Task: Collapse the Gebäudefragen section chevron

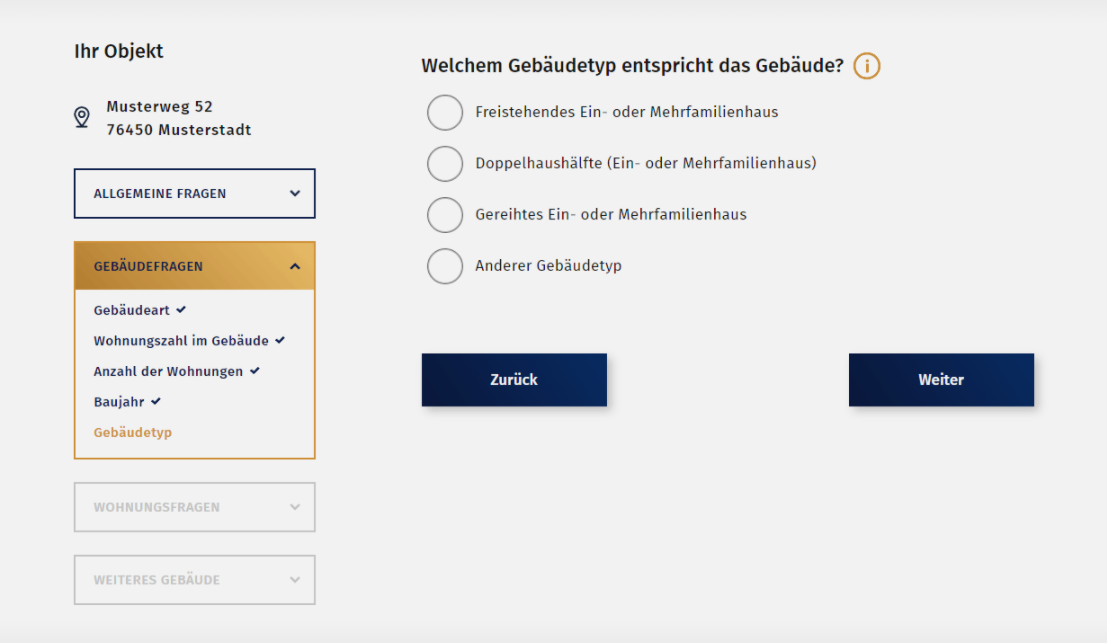Action: [x=295, y=267]
